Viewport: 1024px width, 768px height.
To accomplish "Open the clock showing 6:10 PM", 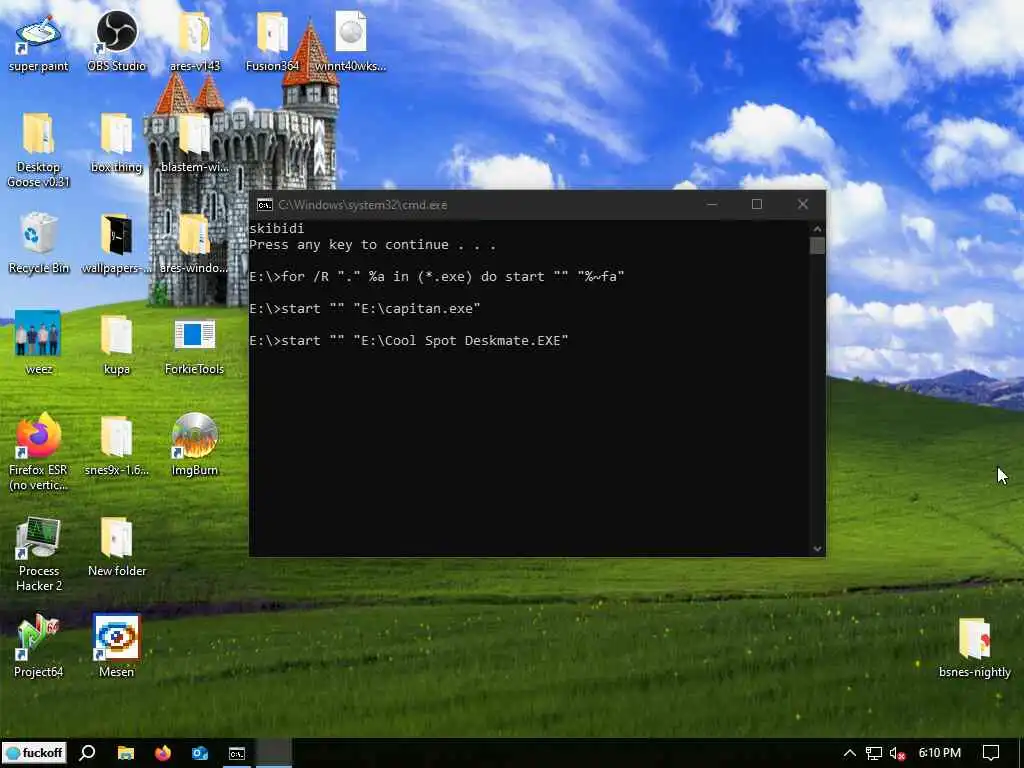I will [939, 753].
